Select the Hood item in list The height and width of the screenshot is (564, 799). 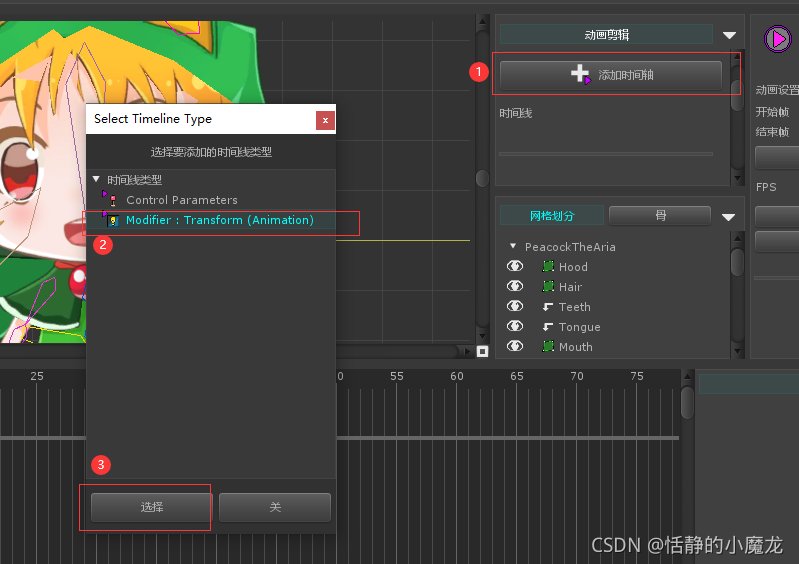point(573,266)
